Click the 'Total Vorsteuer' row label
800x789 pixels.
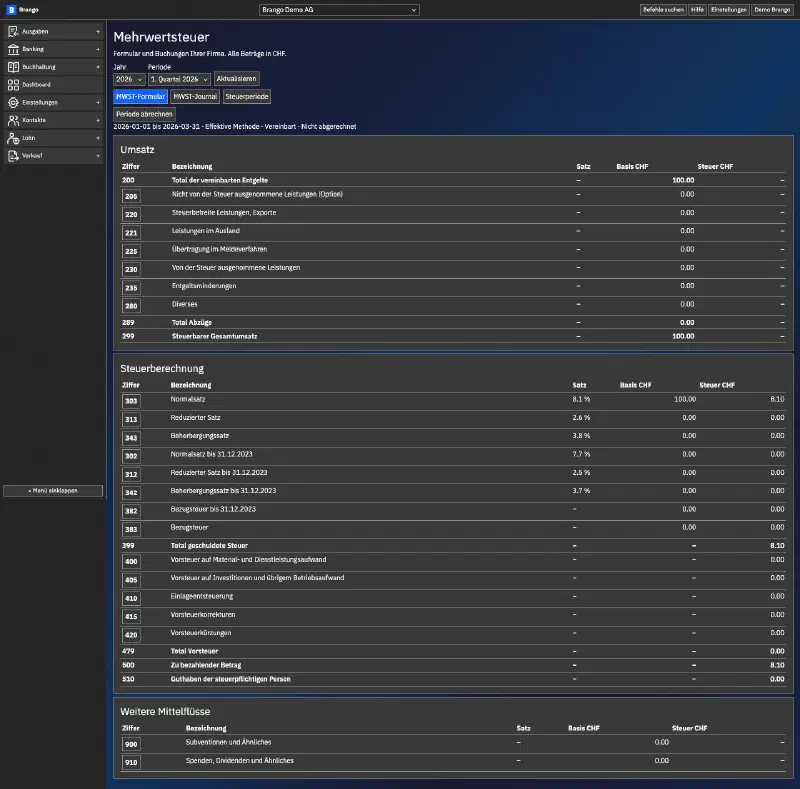[194, 651]
